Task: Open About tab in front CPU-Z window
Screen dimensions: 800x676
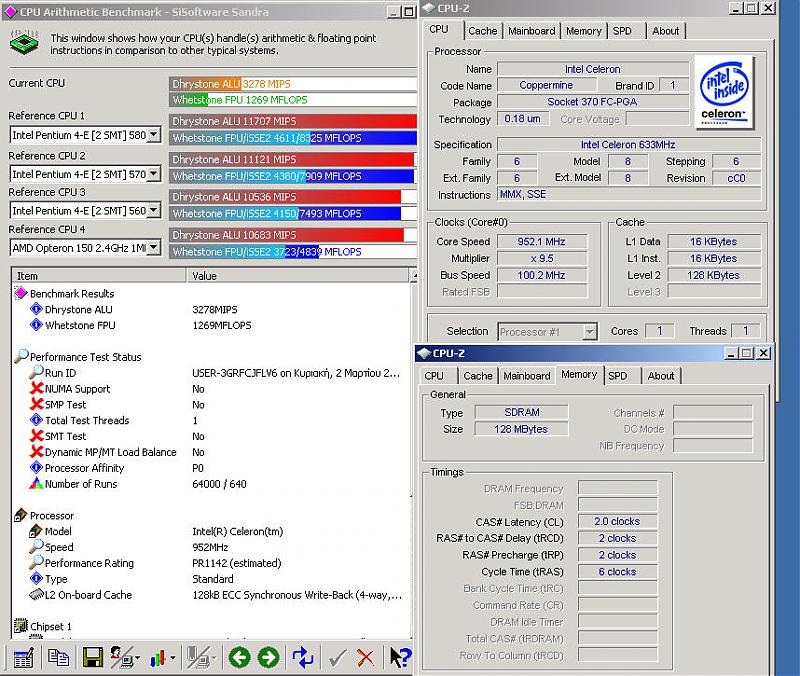Action: click(x=661, y=376)
